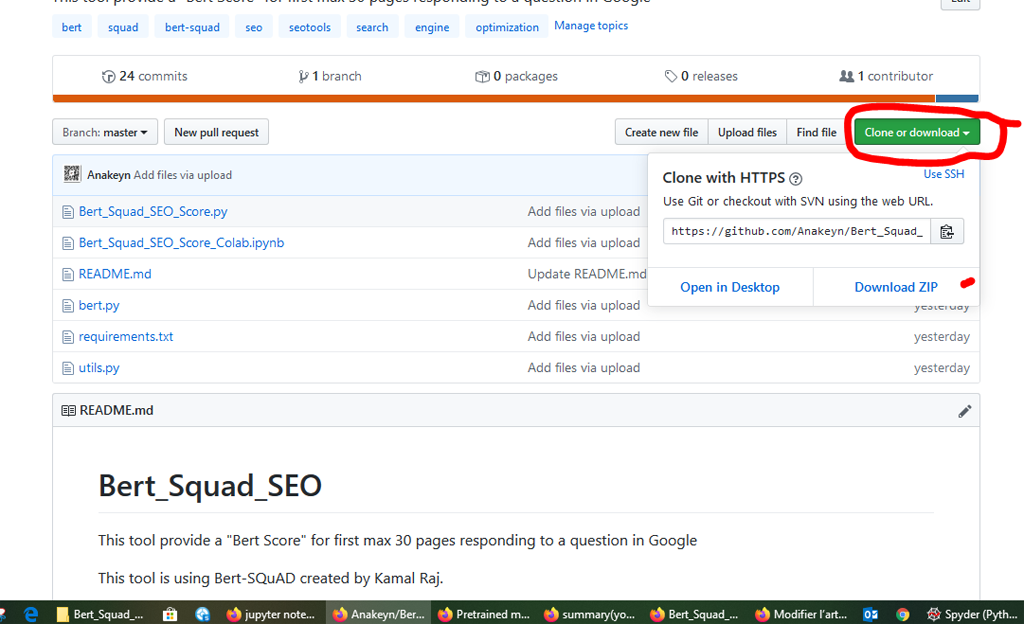Click the help question mark near Clone with HTTPS
The height and width of the screenshot is (624, 1024).
pyautogui.click(x=795, y=178)
